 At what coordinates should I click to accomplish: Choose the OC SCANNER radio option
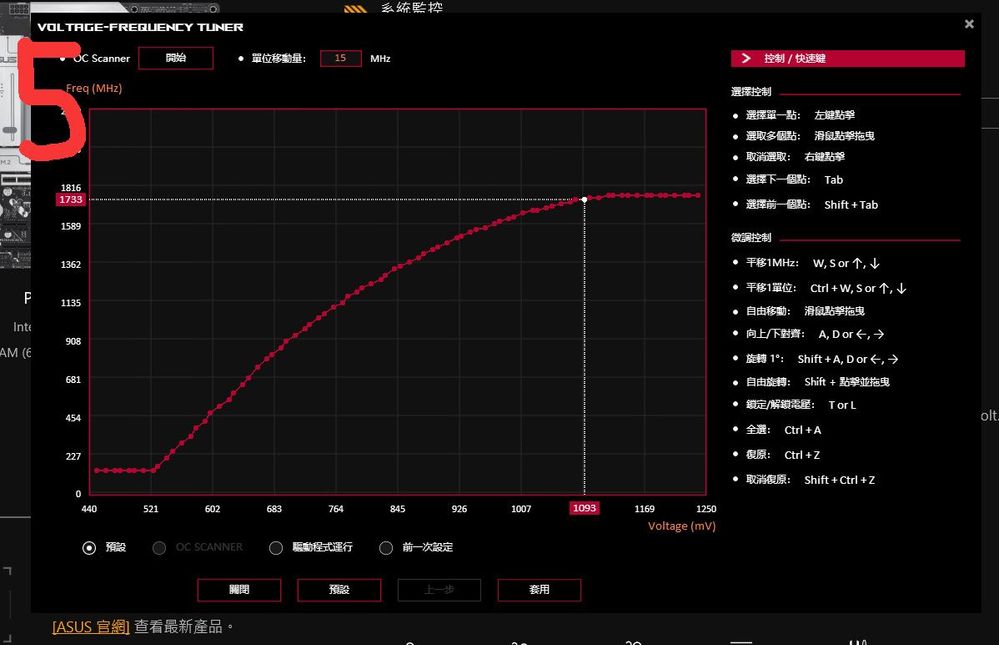click(159, 547)
